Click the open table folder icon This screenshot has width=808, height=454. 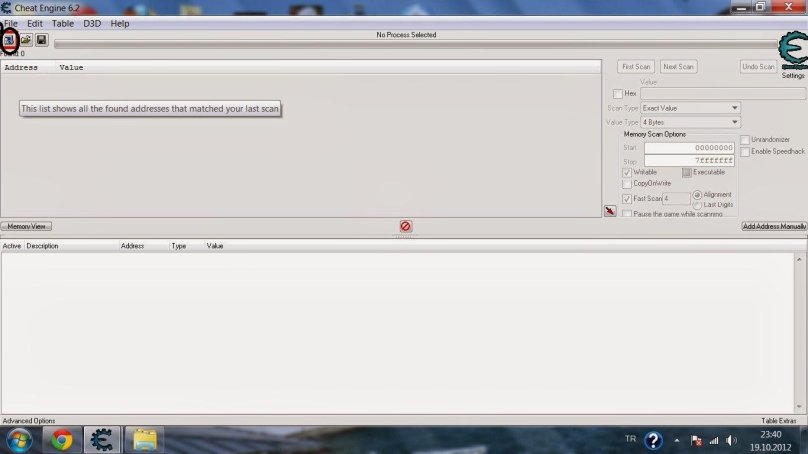point(26,40)
